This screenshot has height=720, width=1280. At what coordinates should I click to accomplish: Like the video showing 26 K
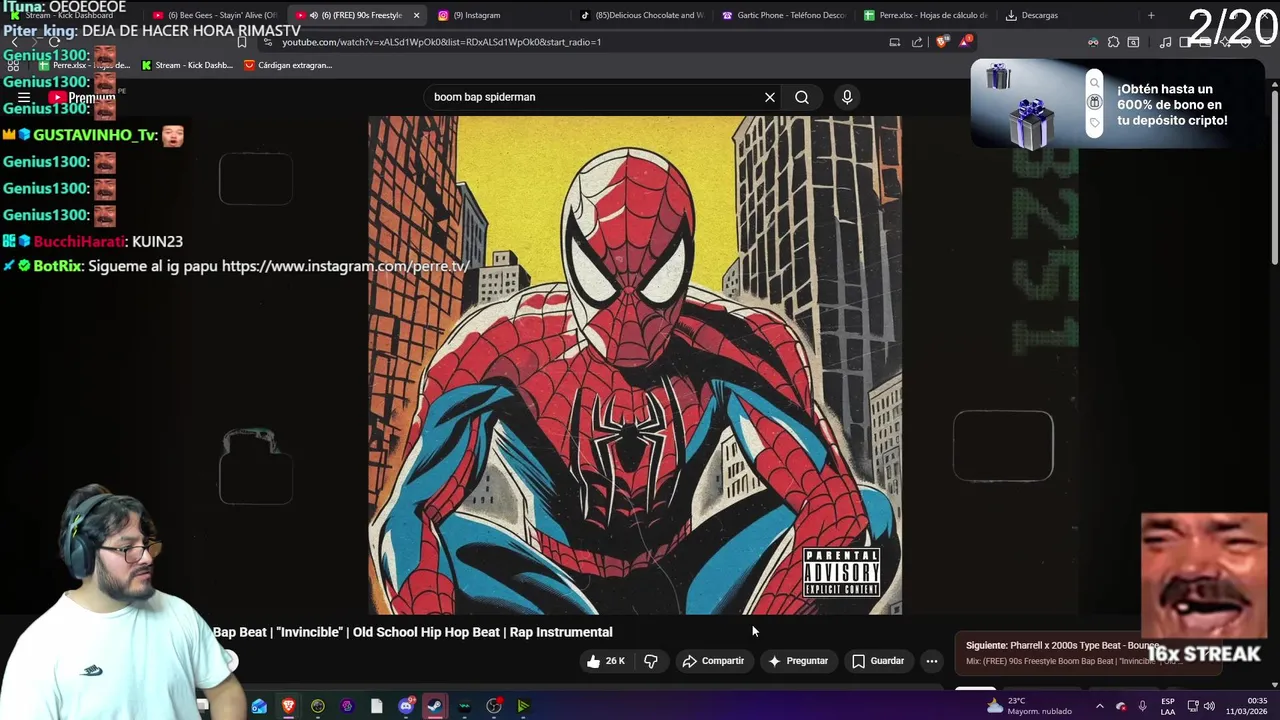click(606, 661)
